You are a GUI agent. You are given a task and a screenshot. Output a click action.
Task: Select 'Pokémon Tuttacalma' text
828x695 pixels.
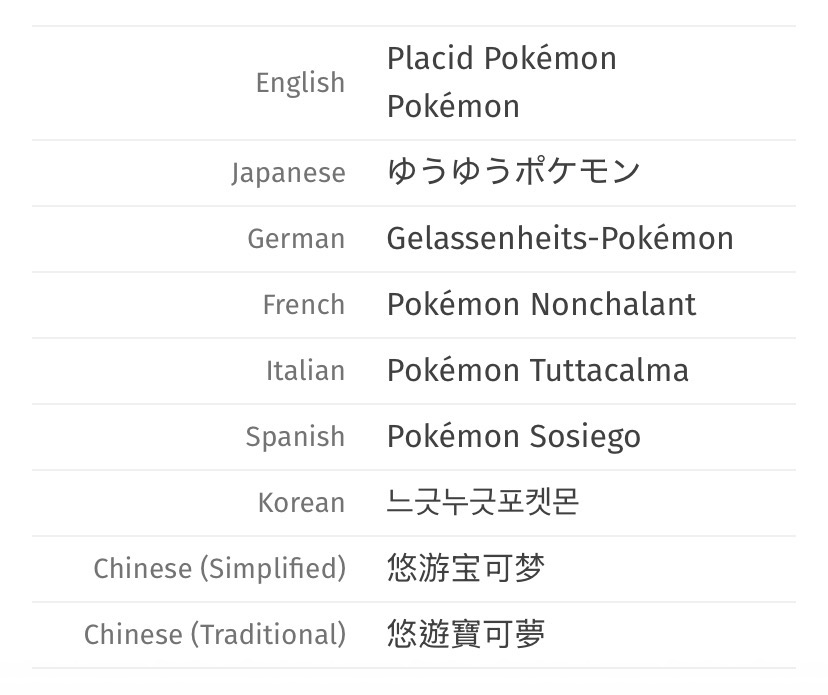coord(538,370)
